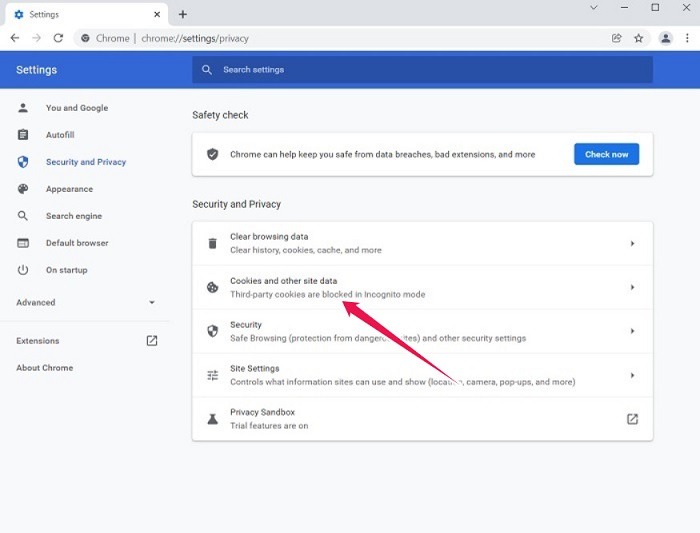Viewport: 700px width, 533px height.
Task: Open the tab search chevron in title bar
Action: tap(594, 8)
